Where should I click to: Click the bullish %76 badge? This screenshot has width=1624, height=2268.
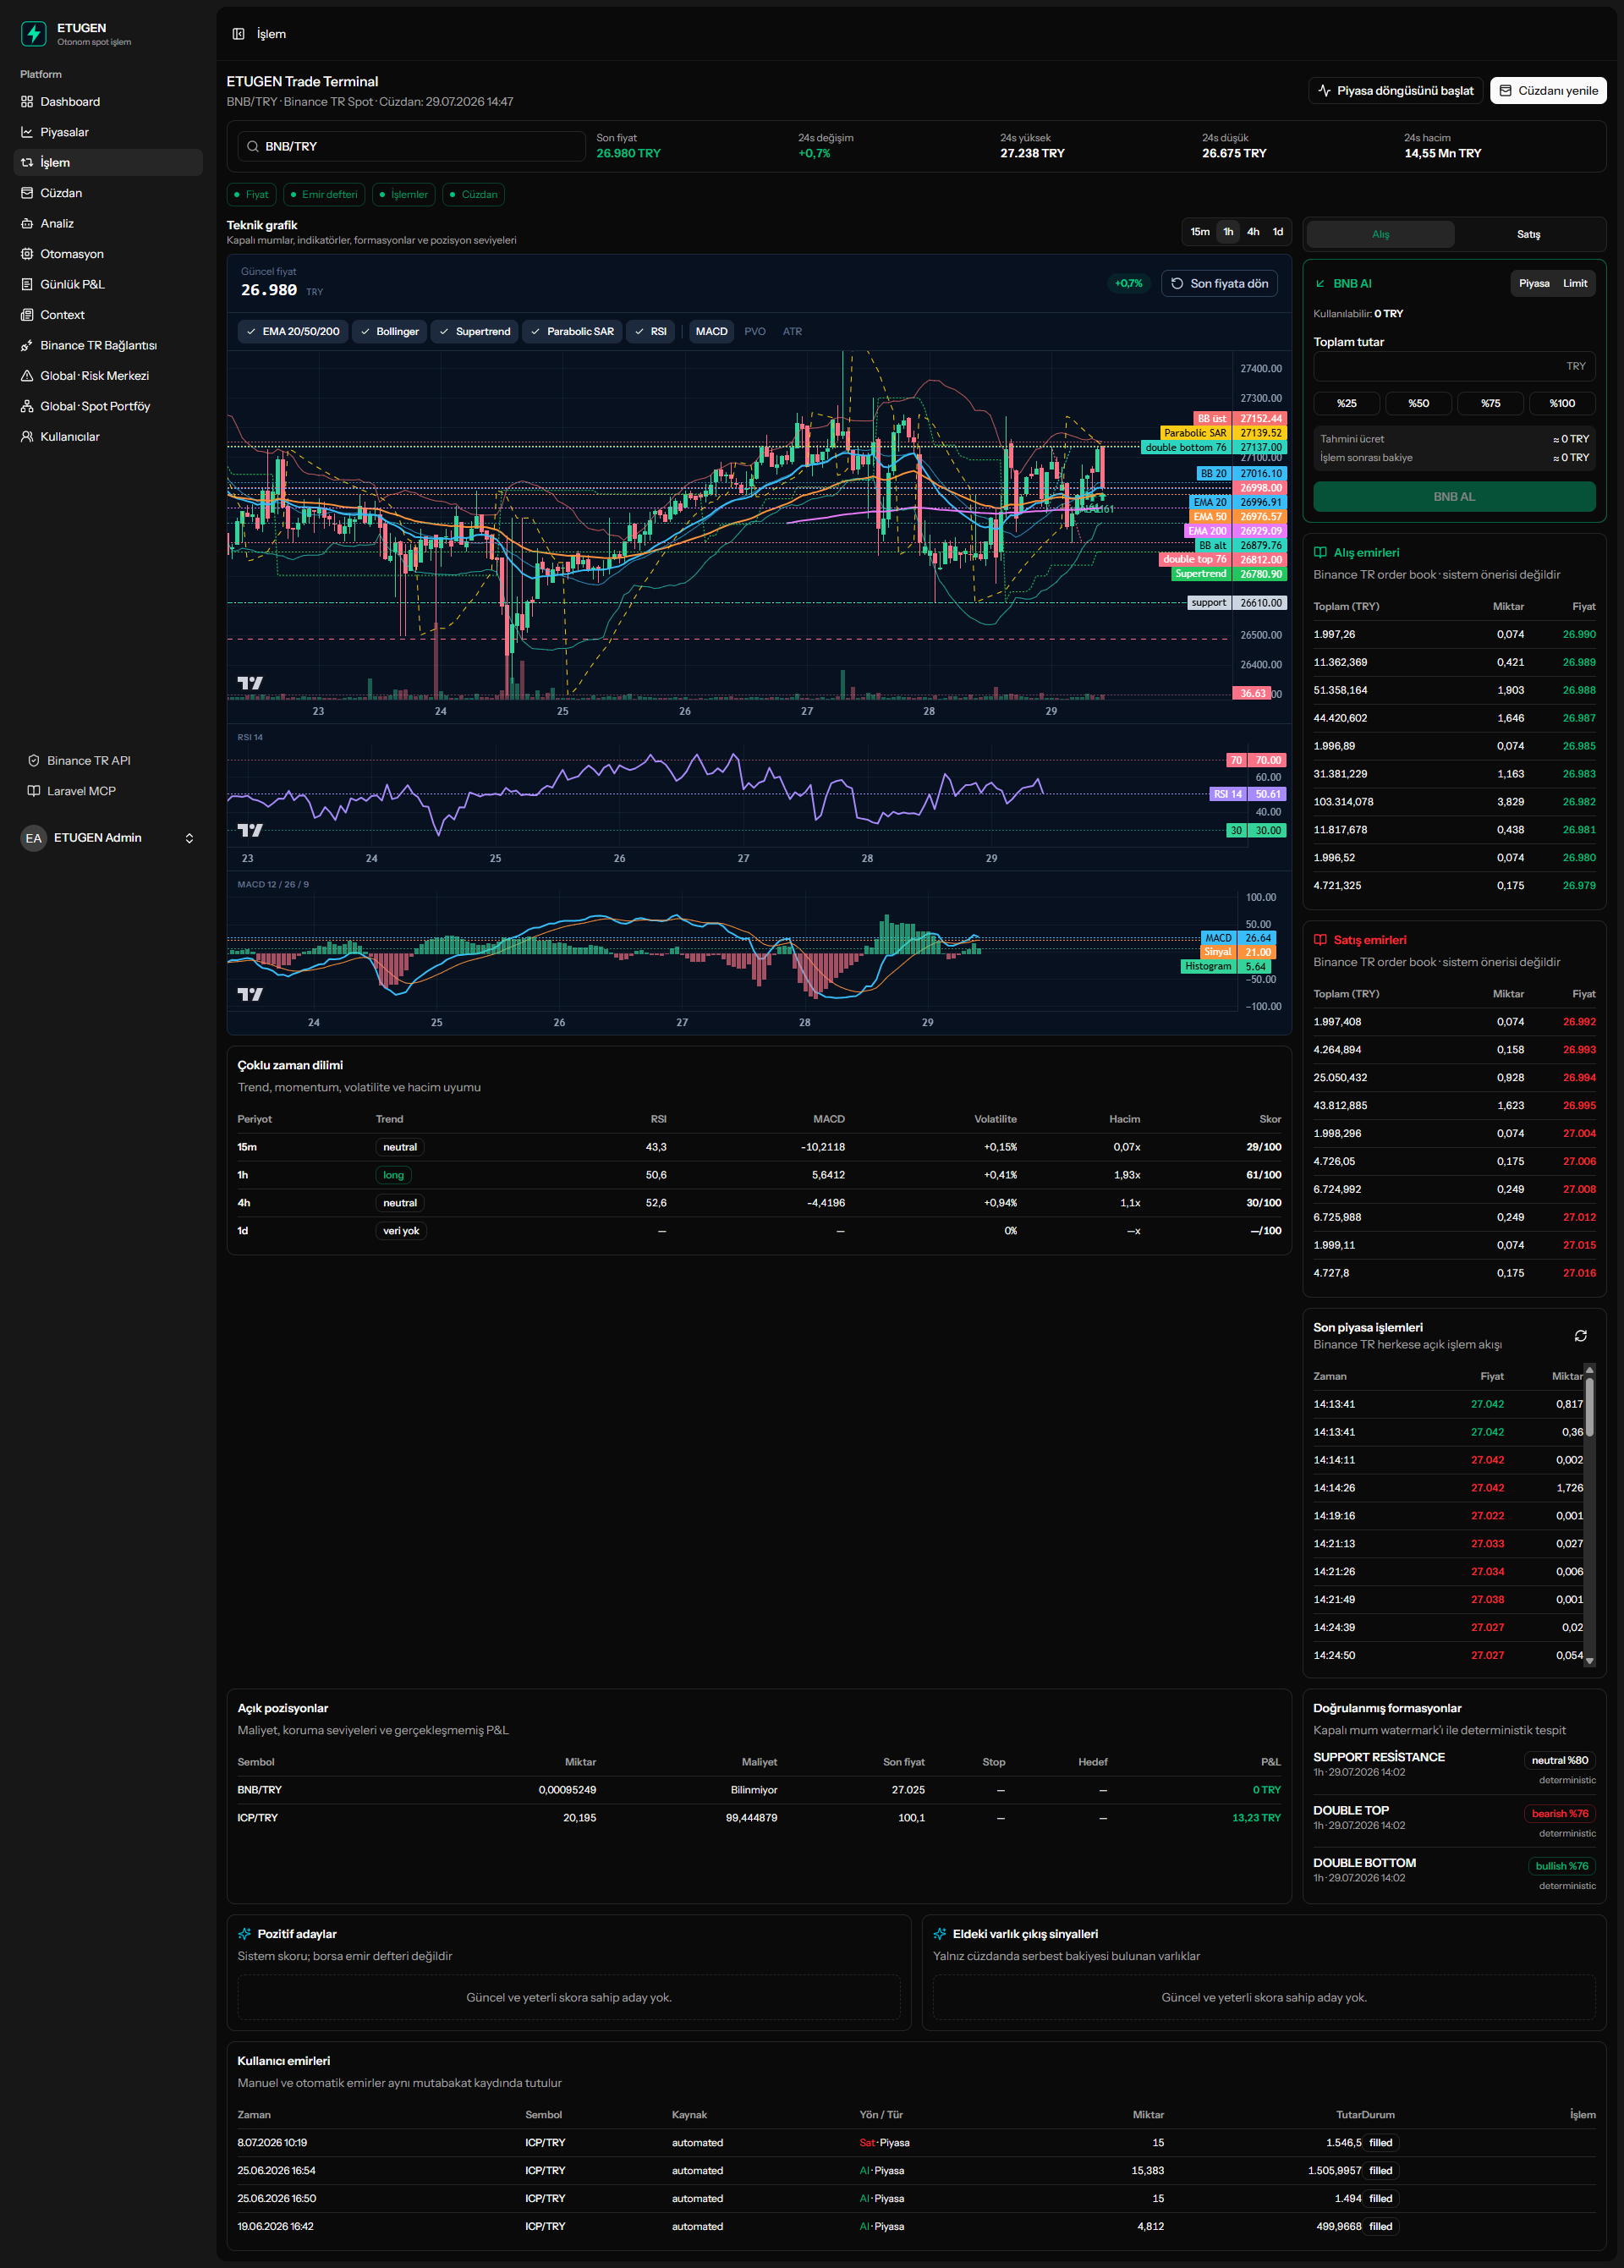[x=1562, y=1866]
